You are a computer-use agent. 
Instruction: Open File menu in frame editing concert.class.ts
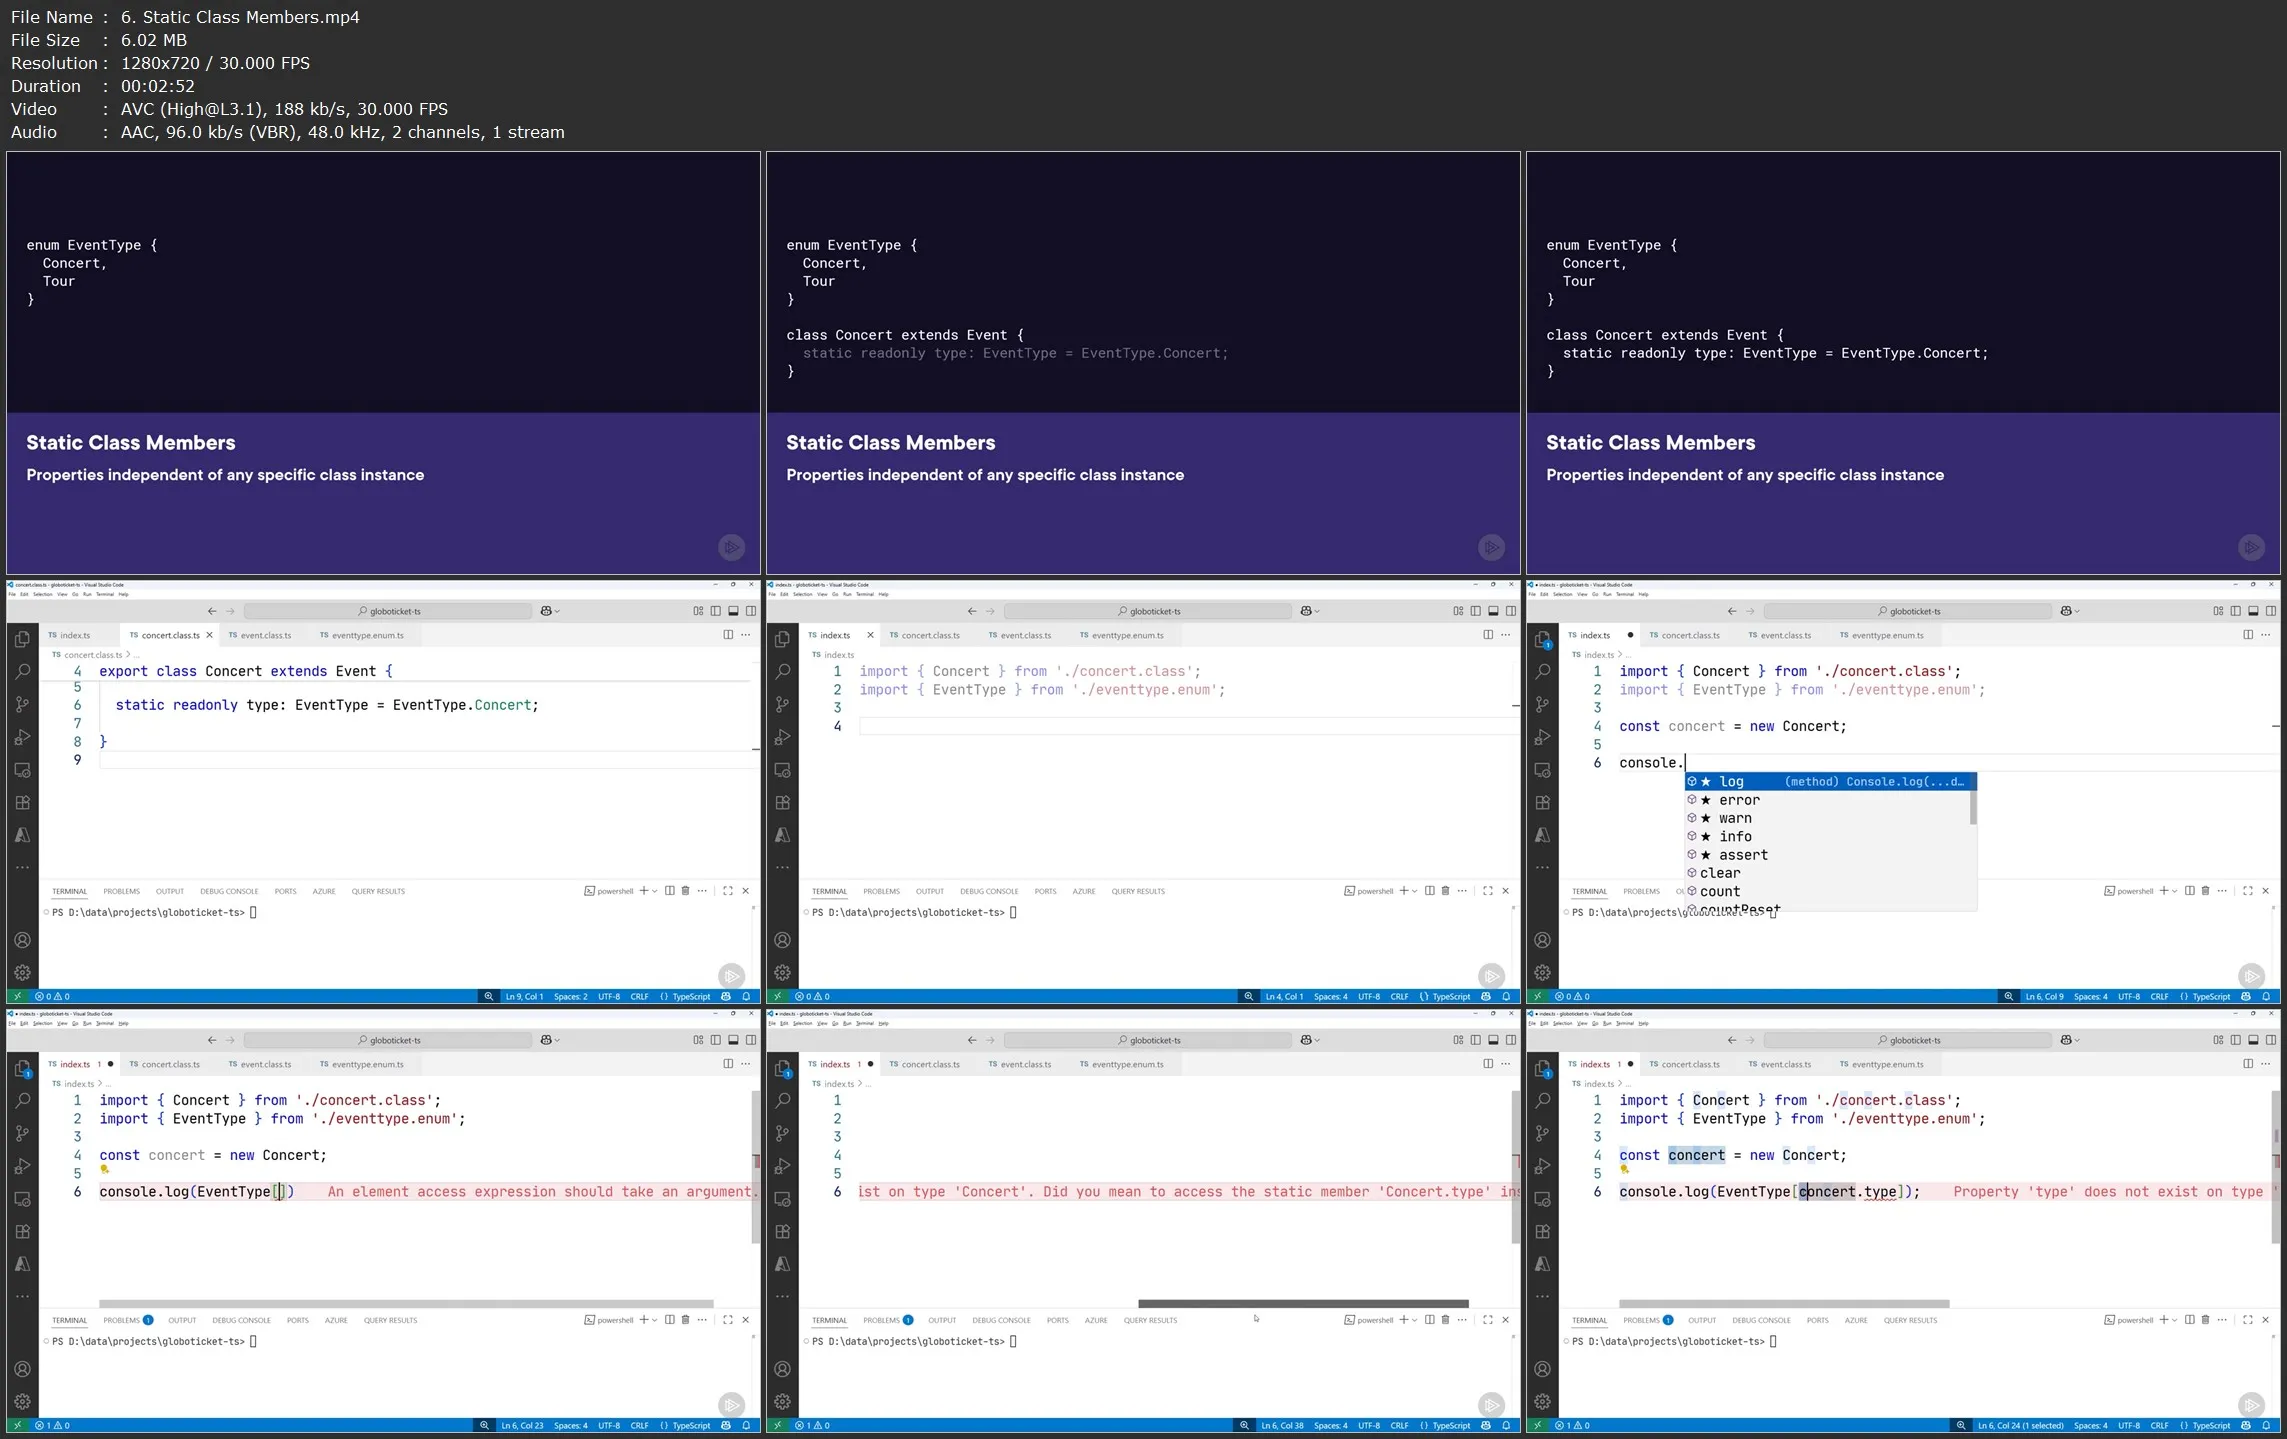13,594
